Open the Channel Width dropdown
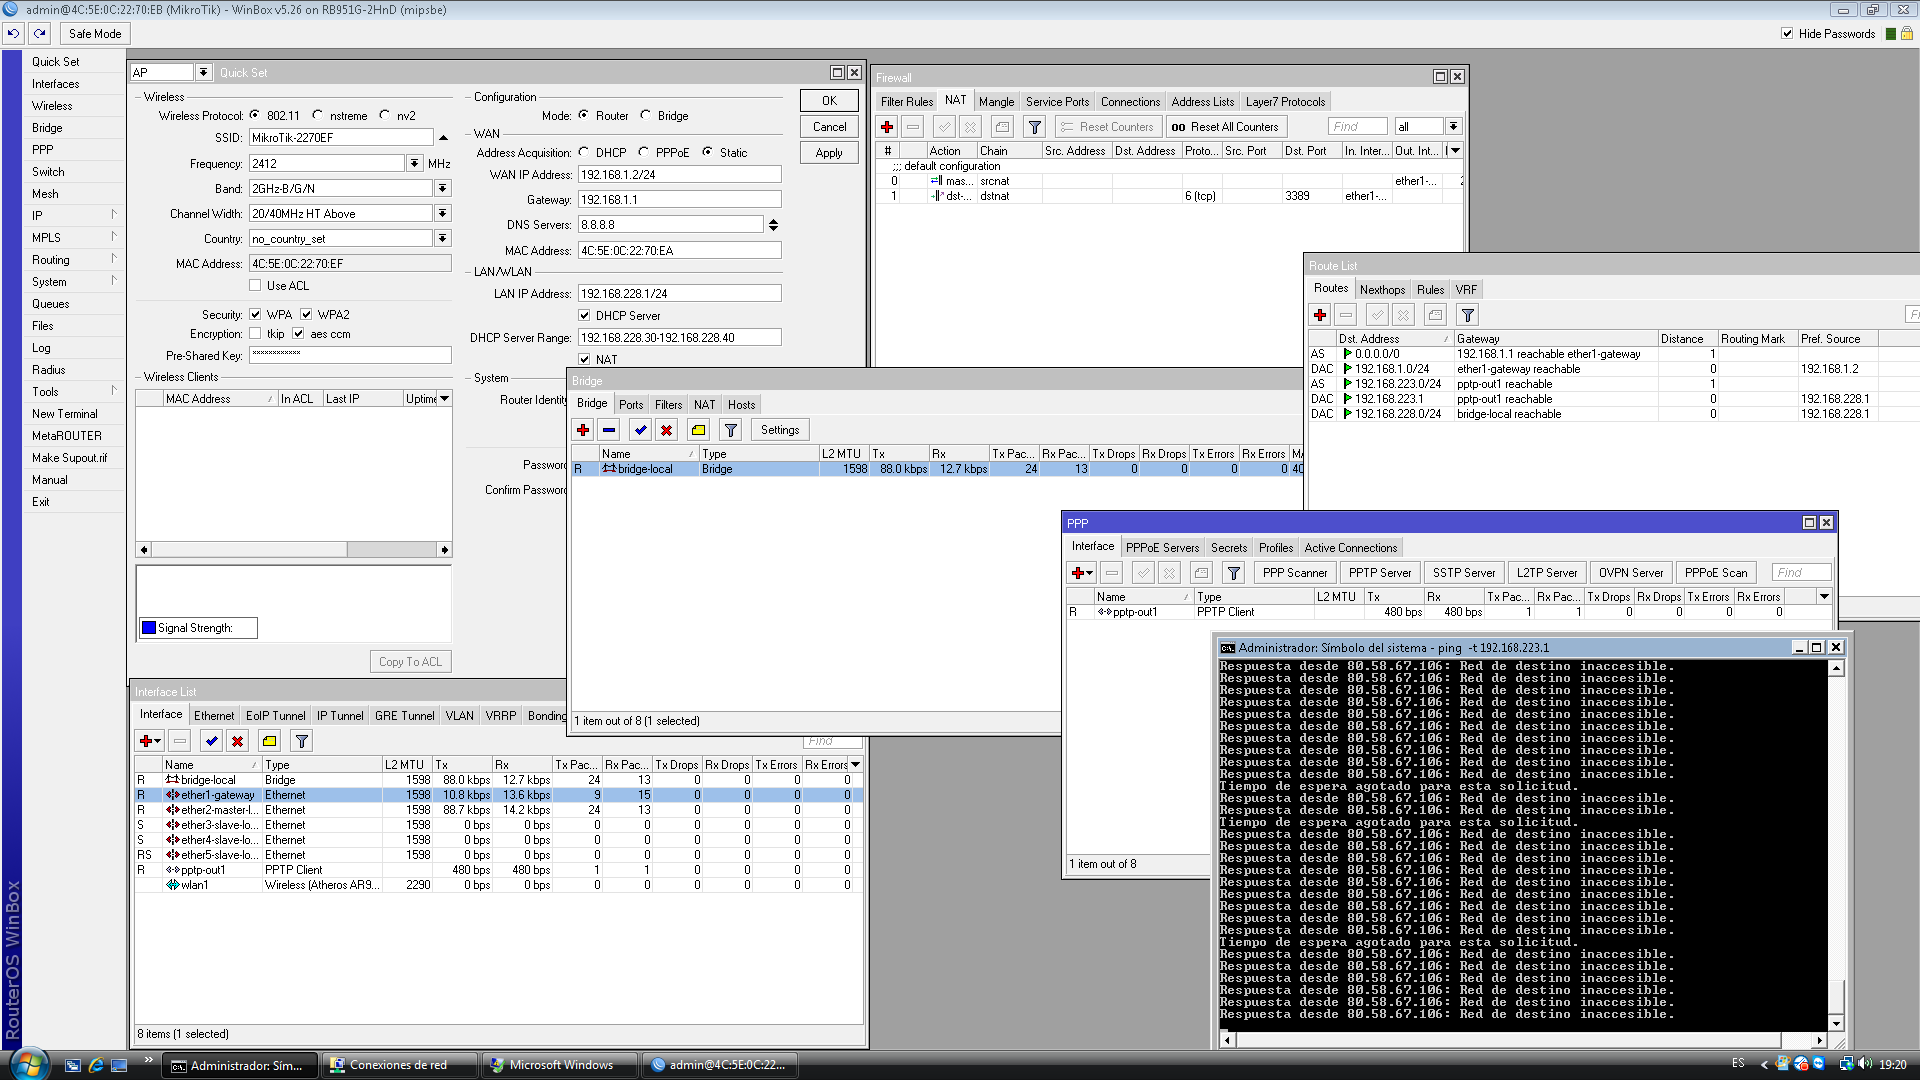 click(x=442, y=213)
